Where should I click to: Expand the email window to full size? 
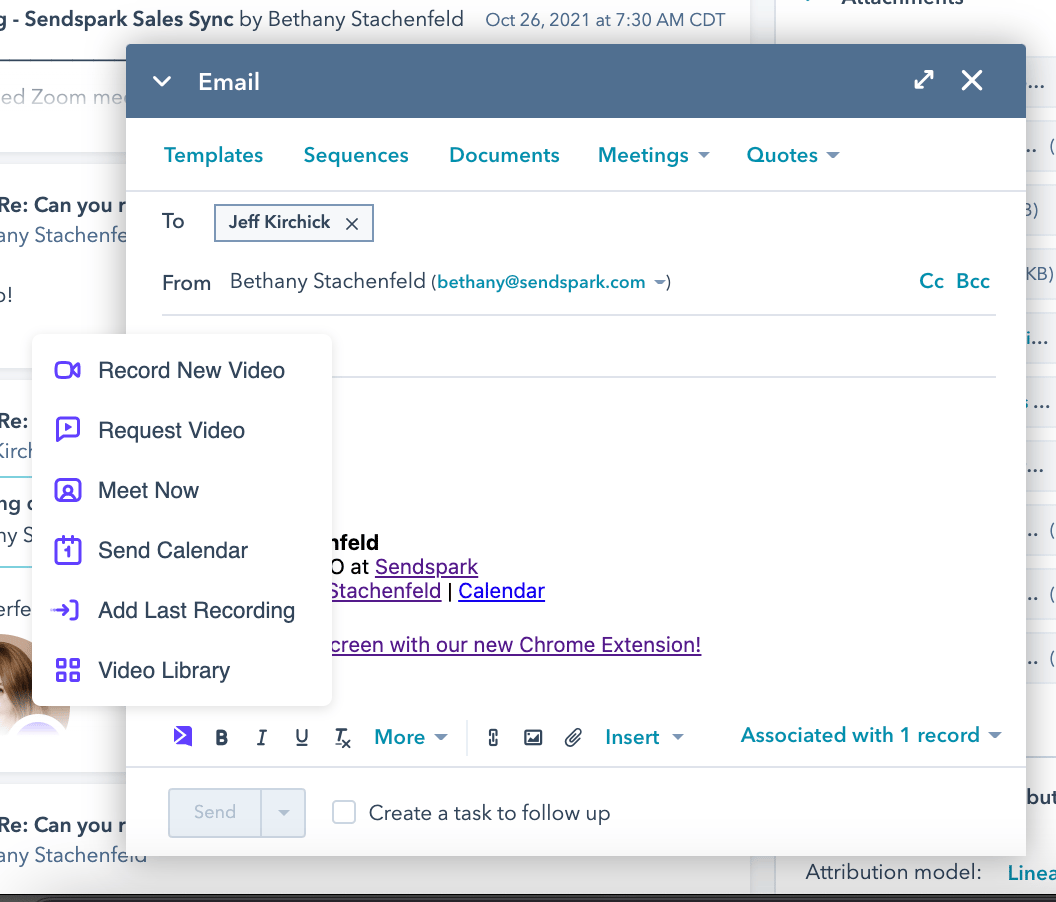(924, 80)
